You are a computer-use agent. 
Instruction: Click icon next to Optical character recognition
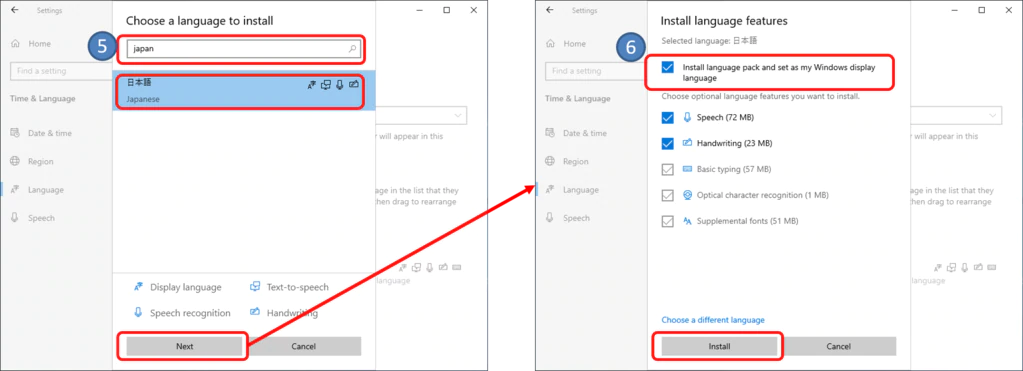coord(687,194)
